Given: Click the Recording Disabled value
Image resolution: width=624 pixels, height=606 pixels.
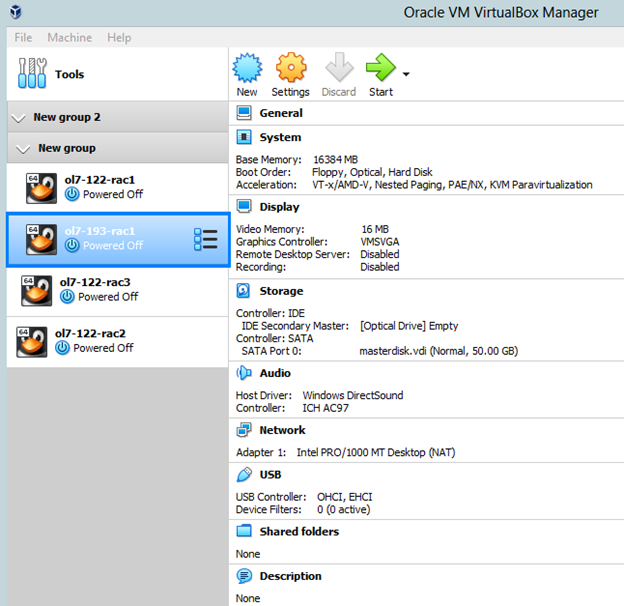Looking at the screenshot, I should 380,267.
